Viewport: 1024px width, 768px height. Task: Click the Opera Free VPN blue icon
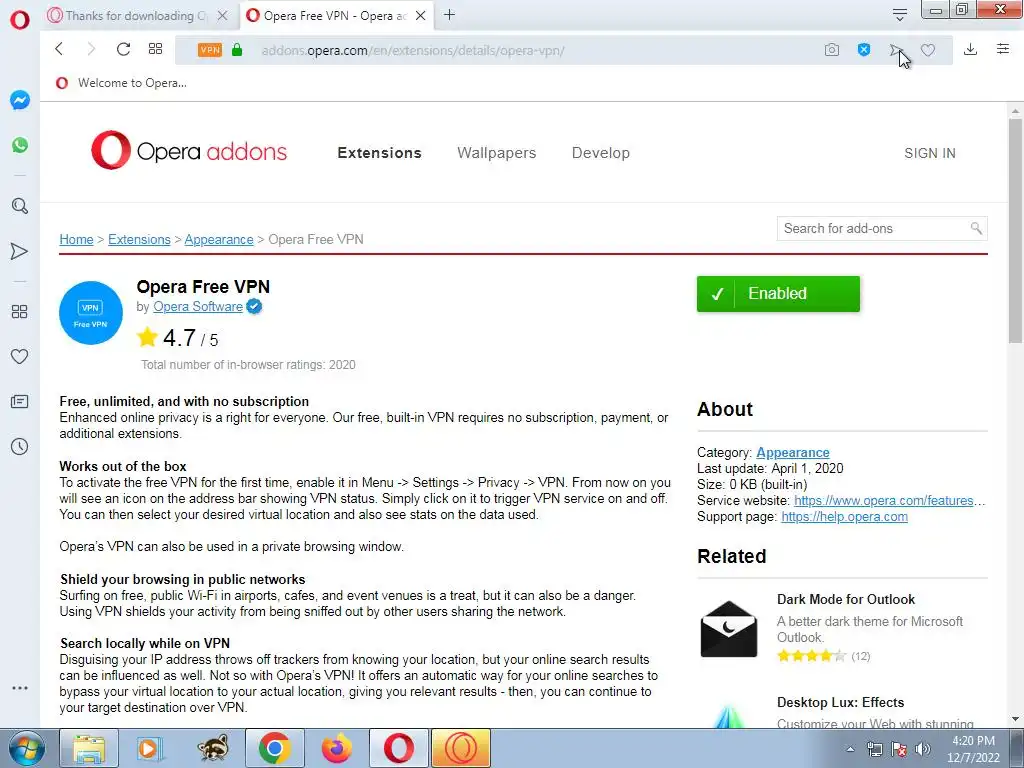(91, 313)
